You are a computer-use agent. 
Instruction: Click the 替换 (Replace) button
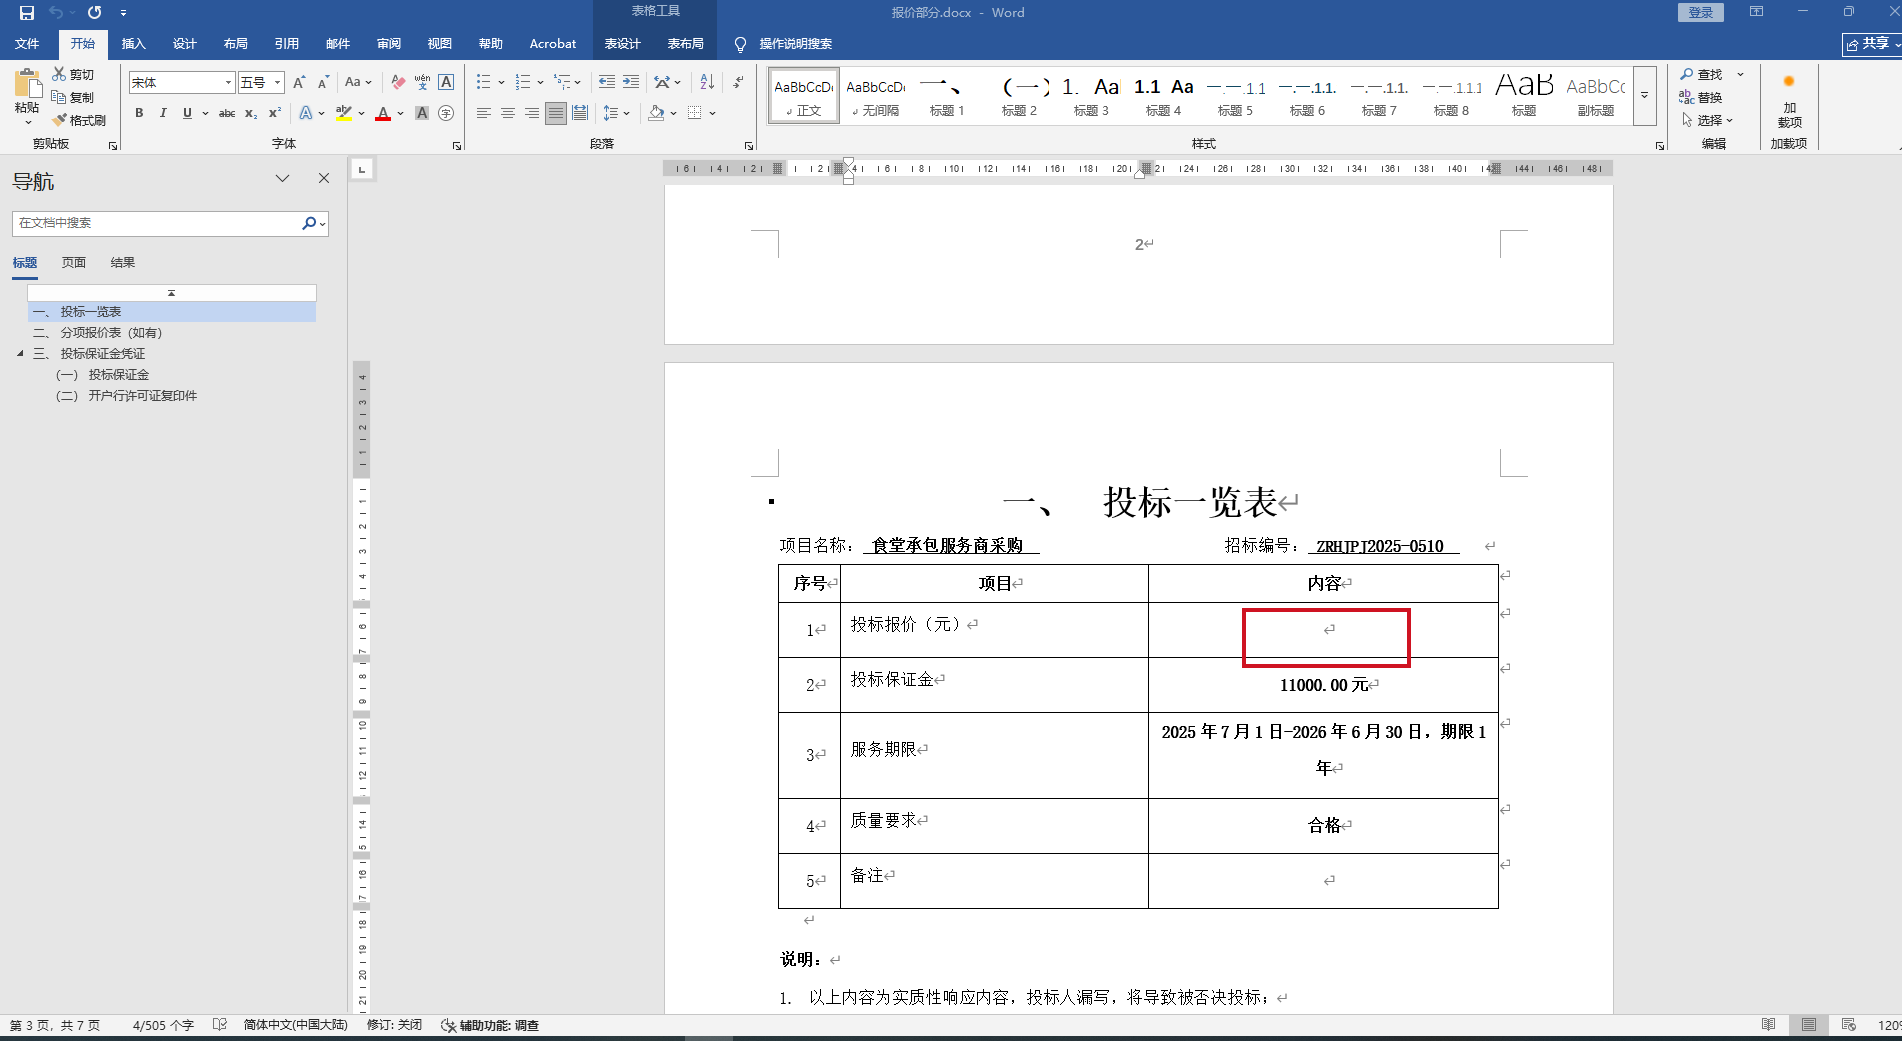(x=1701, y=97)
